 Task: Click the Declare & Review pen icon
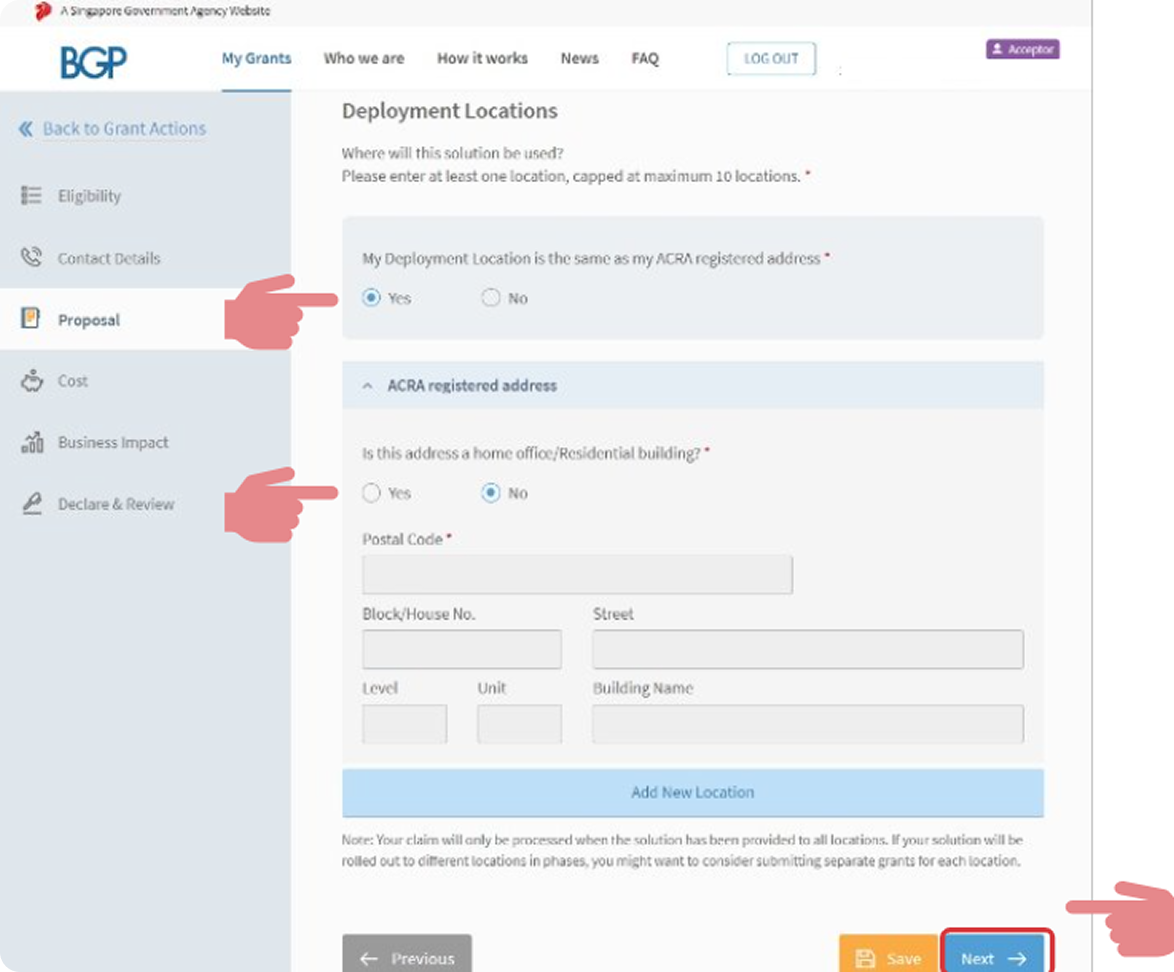32,504
